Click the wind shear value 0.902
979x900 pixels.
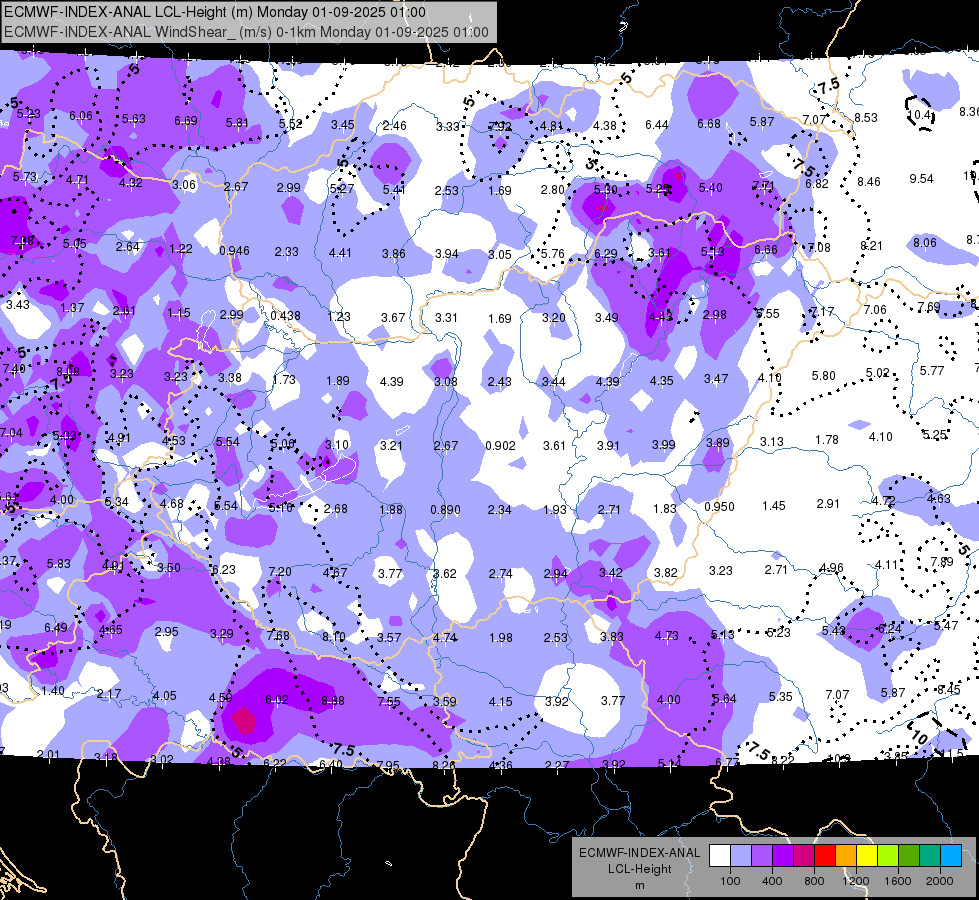(500, 445)
